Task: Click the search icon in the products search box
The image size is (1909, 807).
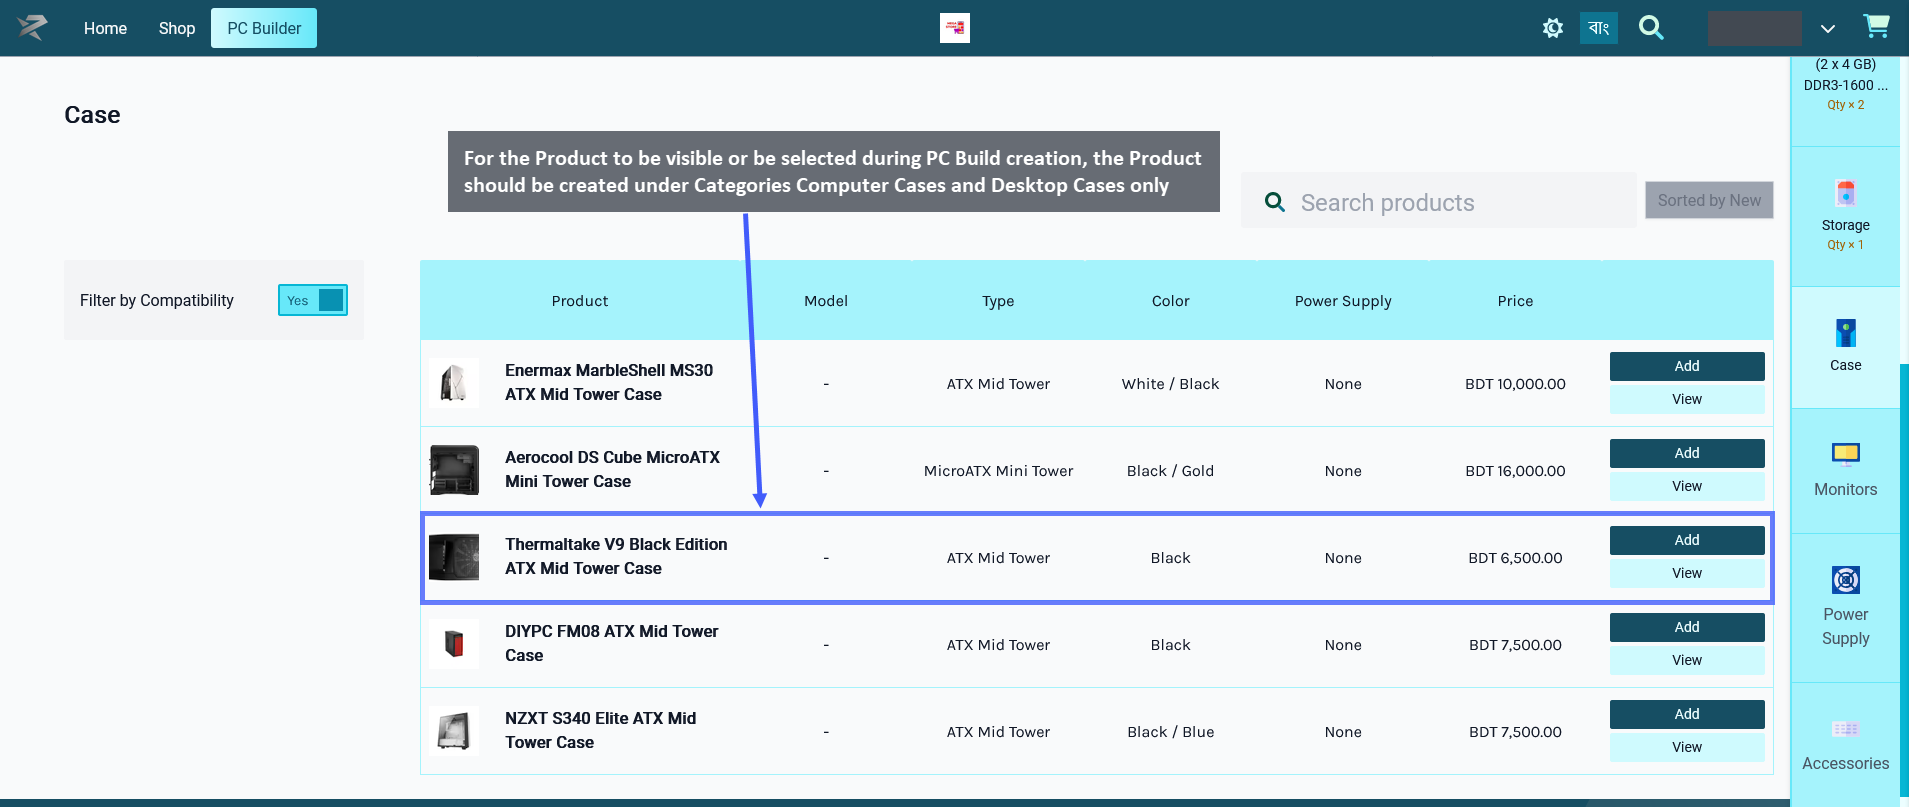Action: 1275,202
